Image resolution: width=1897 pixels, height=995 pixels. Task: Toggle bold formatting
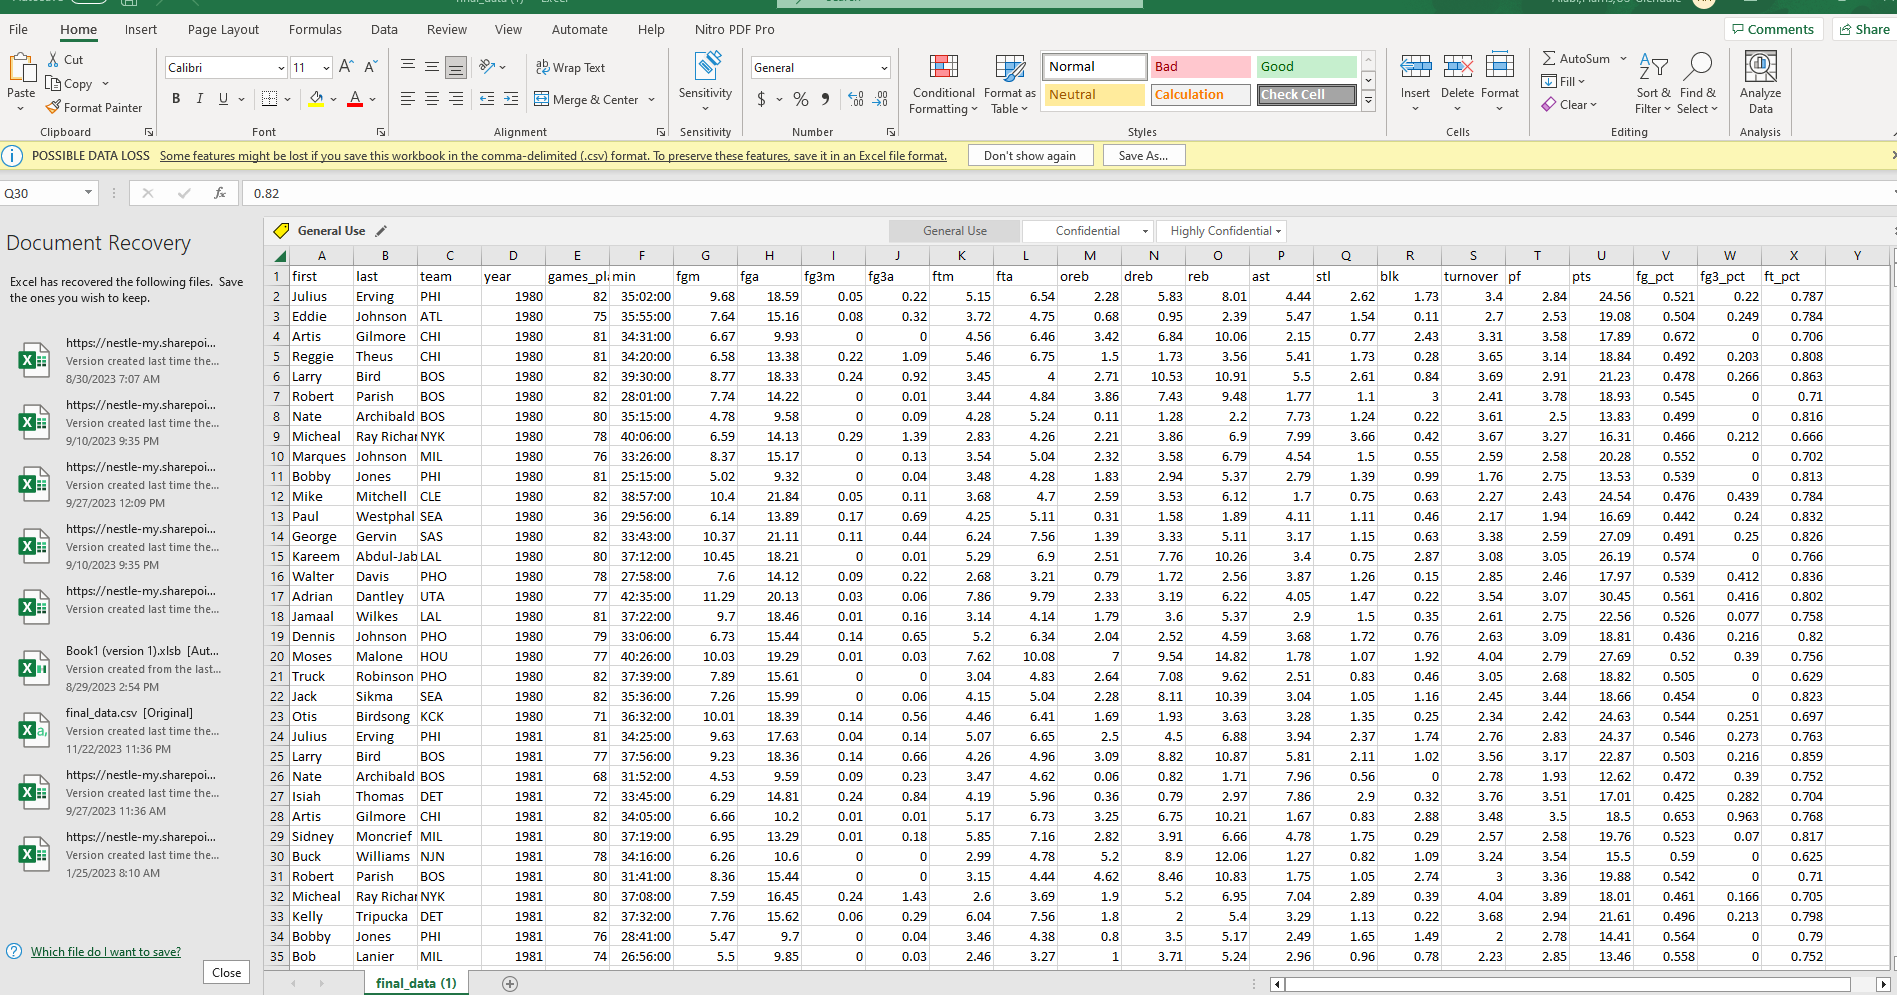[176, 99]
